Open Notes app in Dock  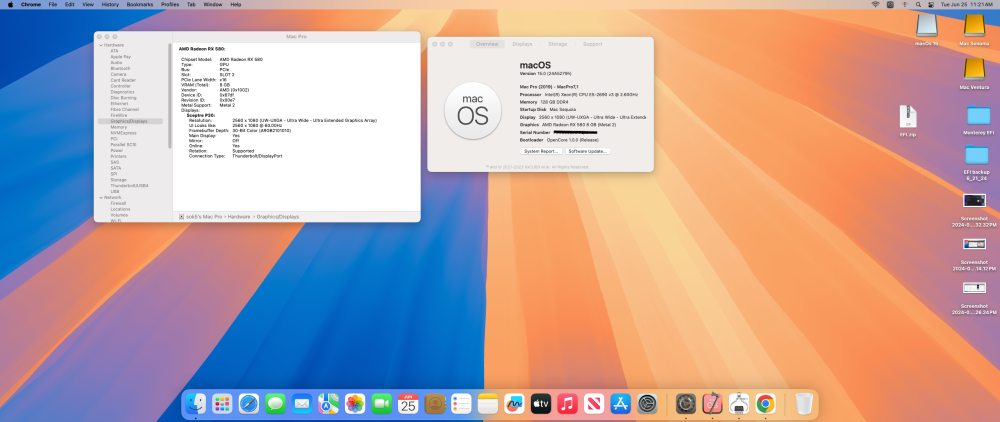[488, 403]
